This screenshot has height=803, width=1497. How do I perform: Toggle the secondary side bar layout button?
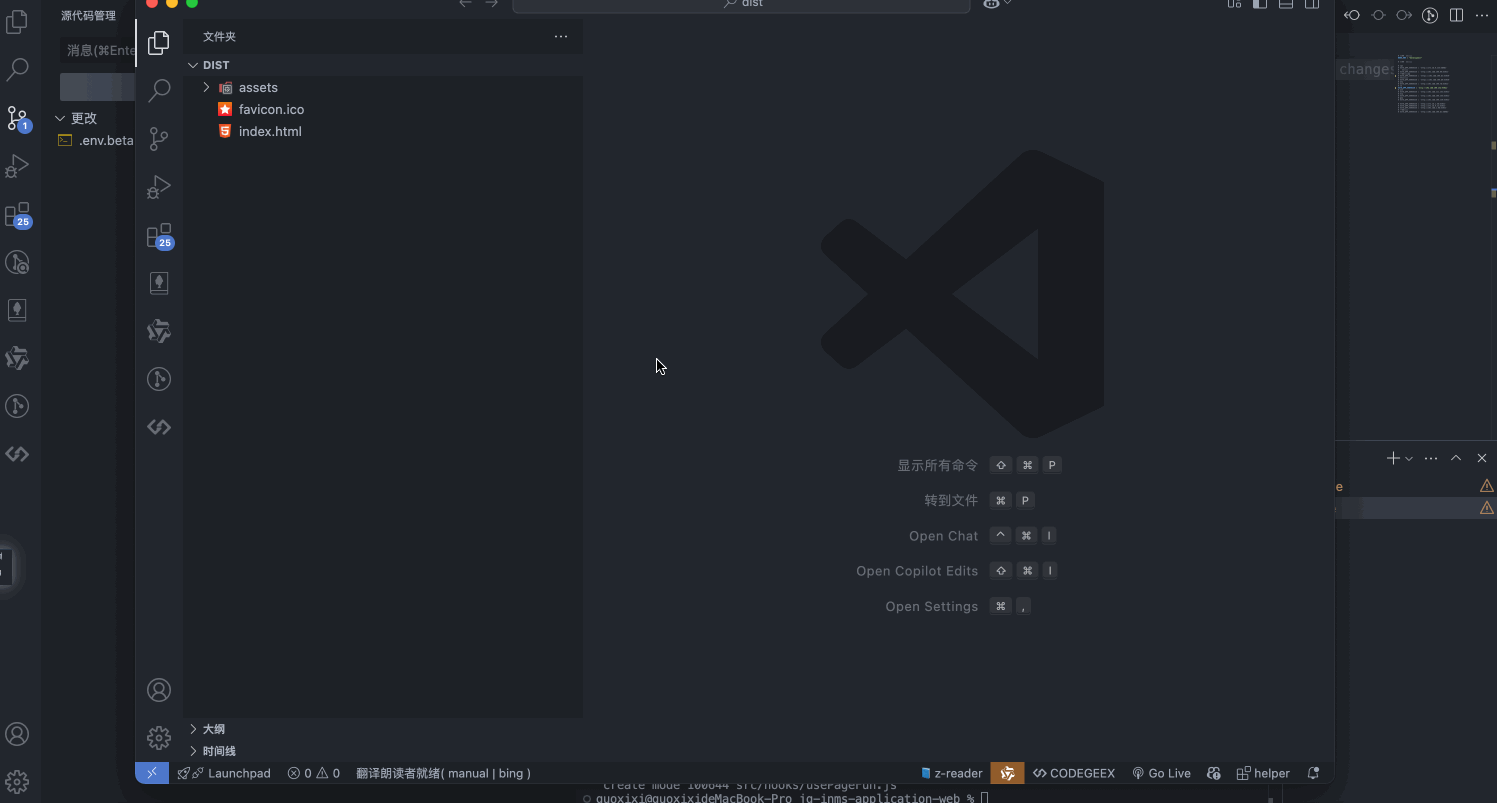1312,4
